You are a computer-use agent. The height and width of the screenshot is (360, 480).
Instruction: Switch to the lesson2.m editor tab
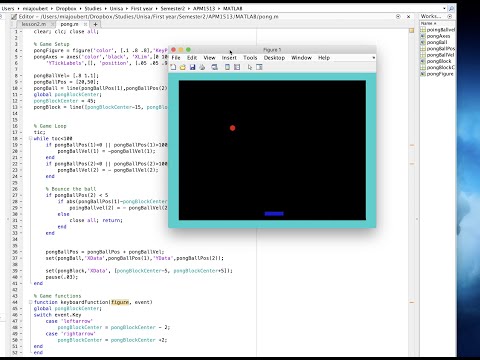tap(34, 24)
